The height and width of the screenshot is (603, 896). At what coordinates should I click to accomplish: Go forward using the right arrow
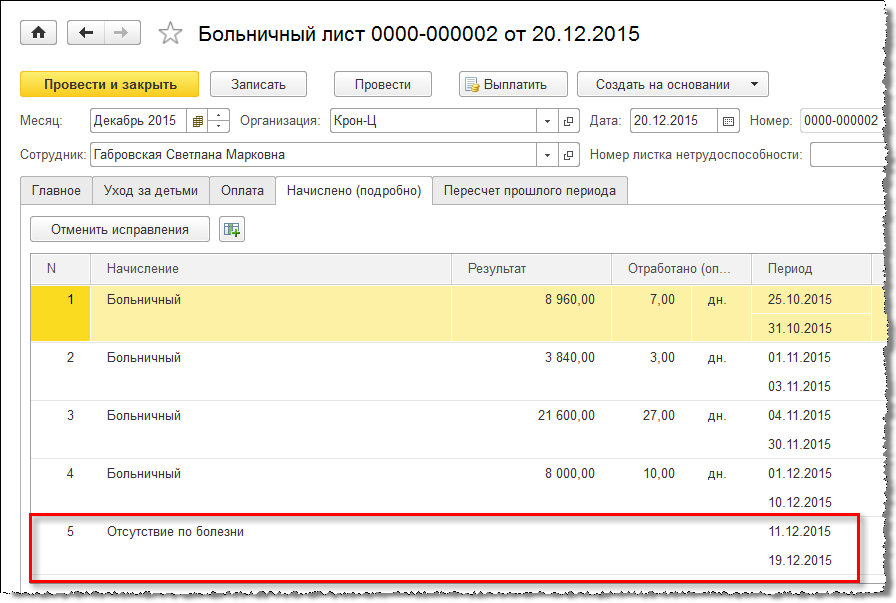pos(121,33)
